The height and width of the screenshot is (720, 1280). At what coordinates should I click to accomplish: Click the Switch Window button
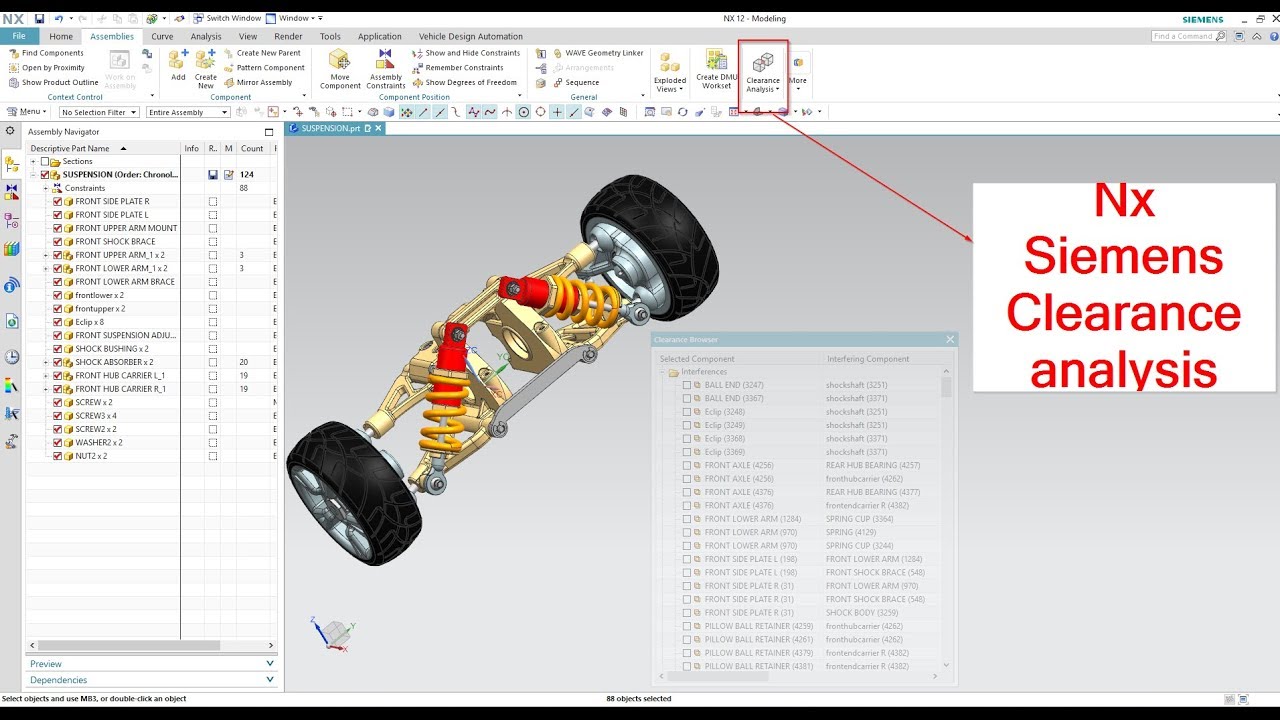point(227,18)
